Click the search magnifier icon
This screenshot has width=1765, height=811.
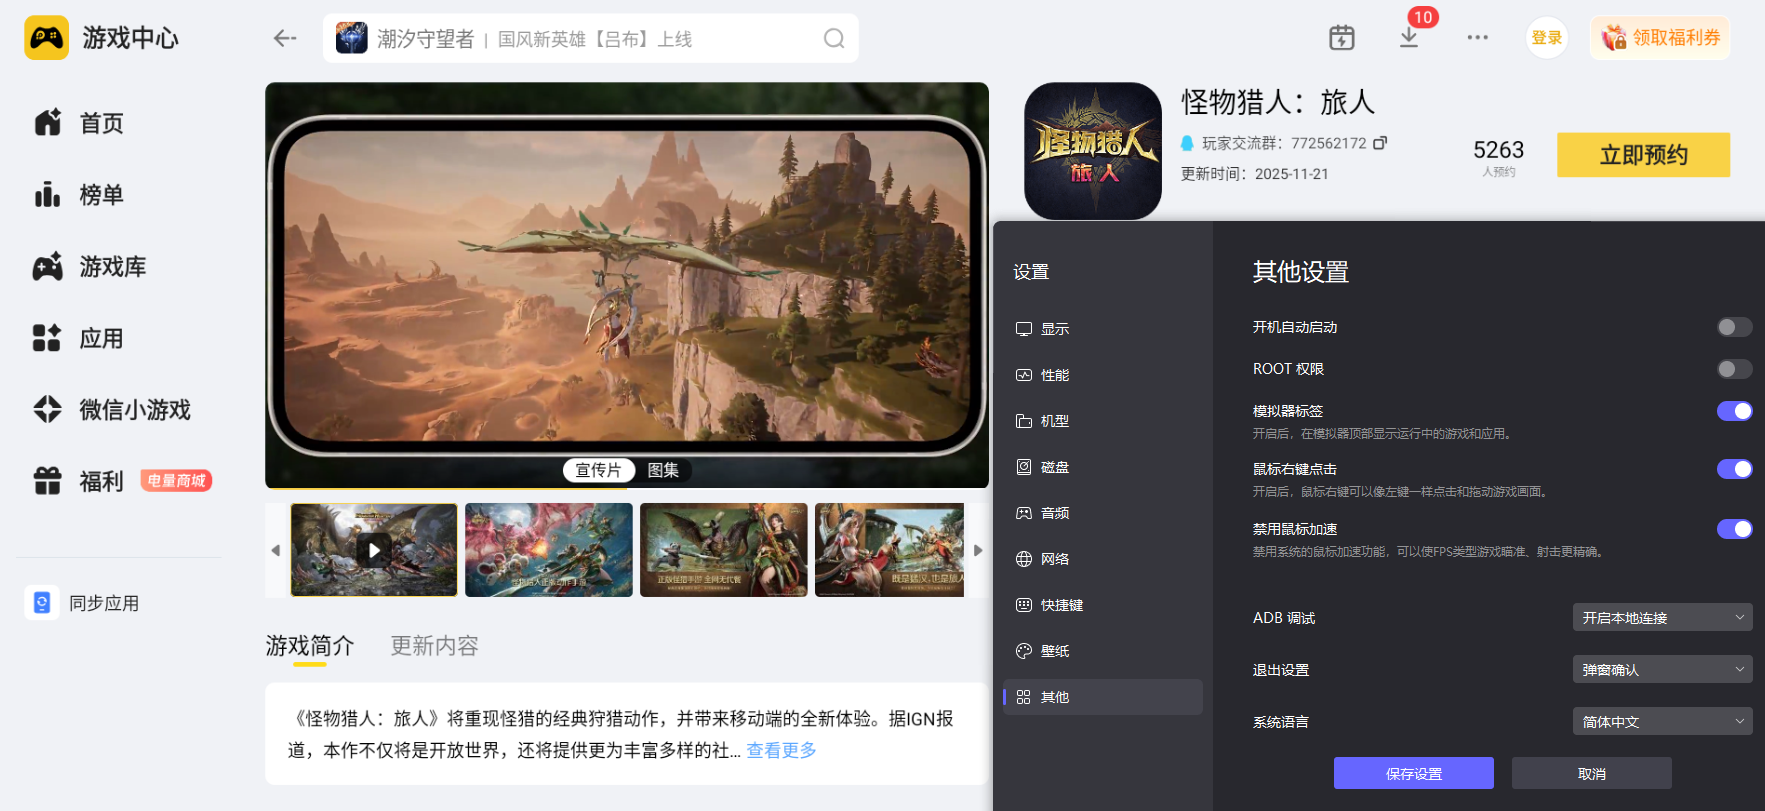click(834, 38)
